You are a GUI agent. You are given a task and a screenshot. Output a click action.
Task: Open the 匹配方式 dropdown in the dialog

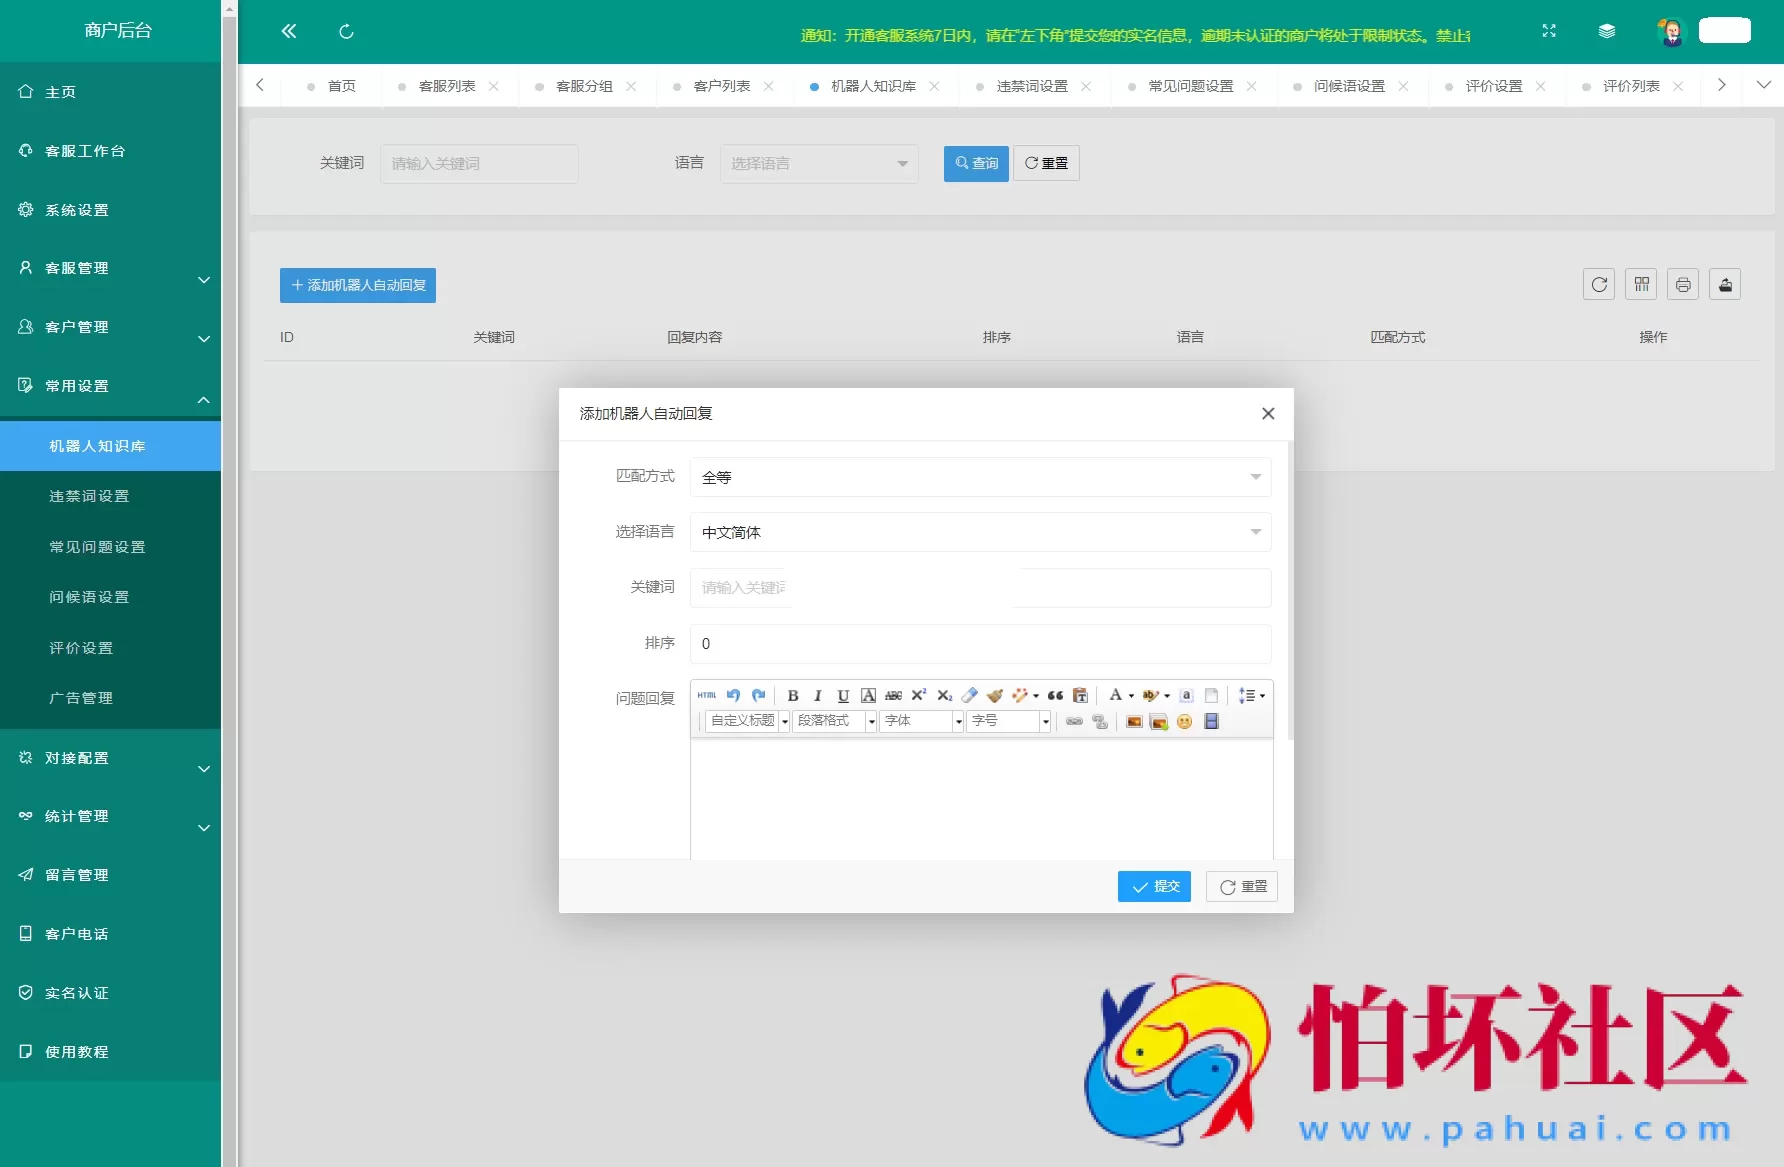point(980,477)
